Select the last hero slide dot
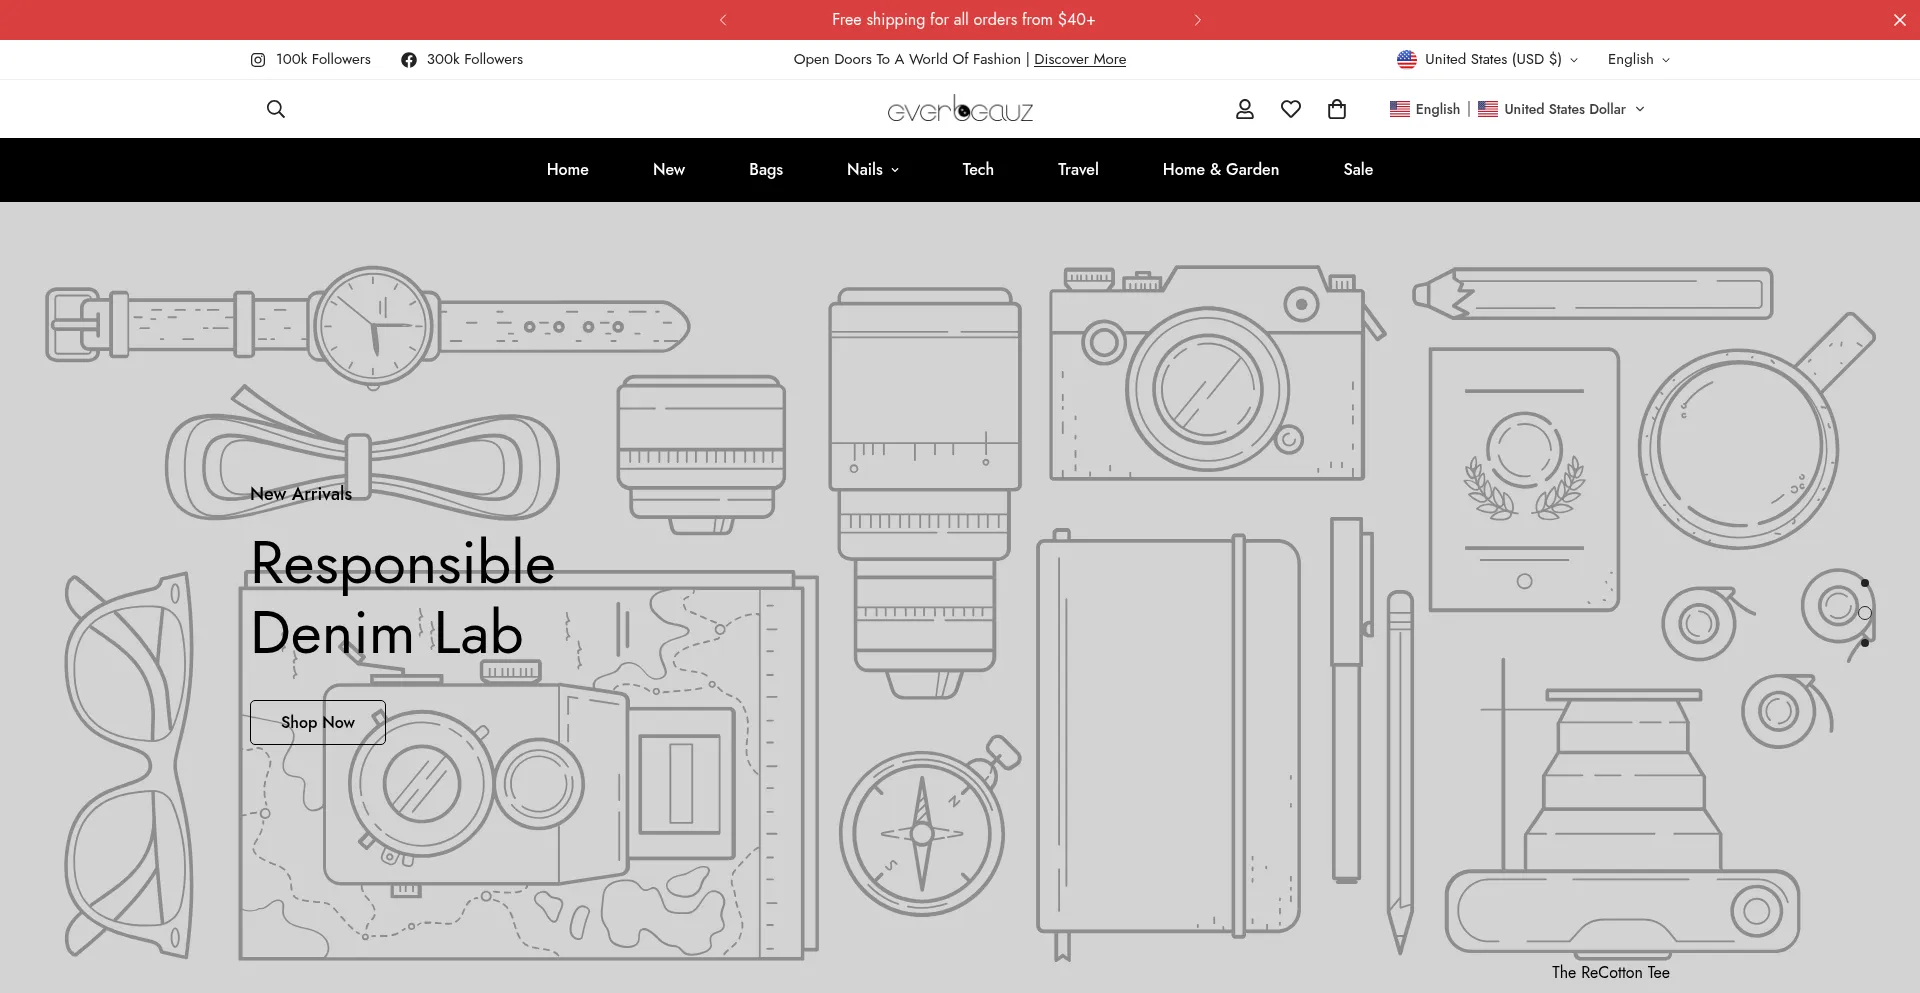Image resolution: width=1920 pixels, height=993 pixels. pyautogui.click(x=1864, y=643)
